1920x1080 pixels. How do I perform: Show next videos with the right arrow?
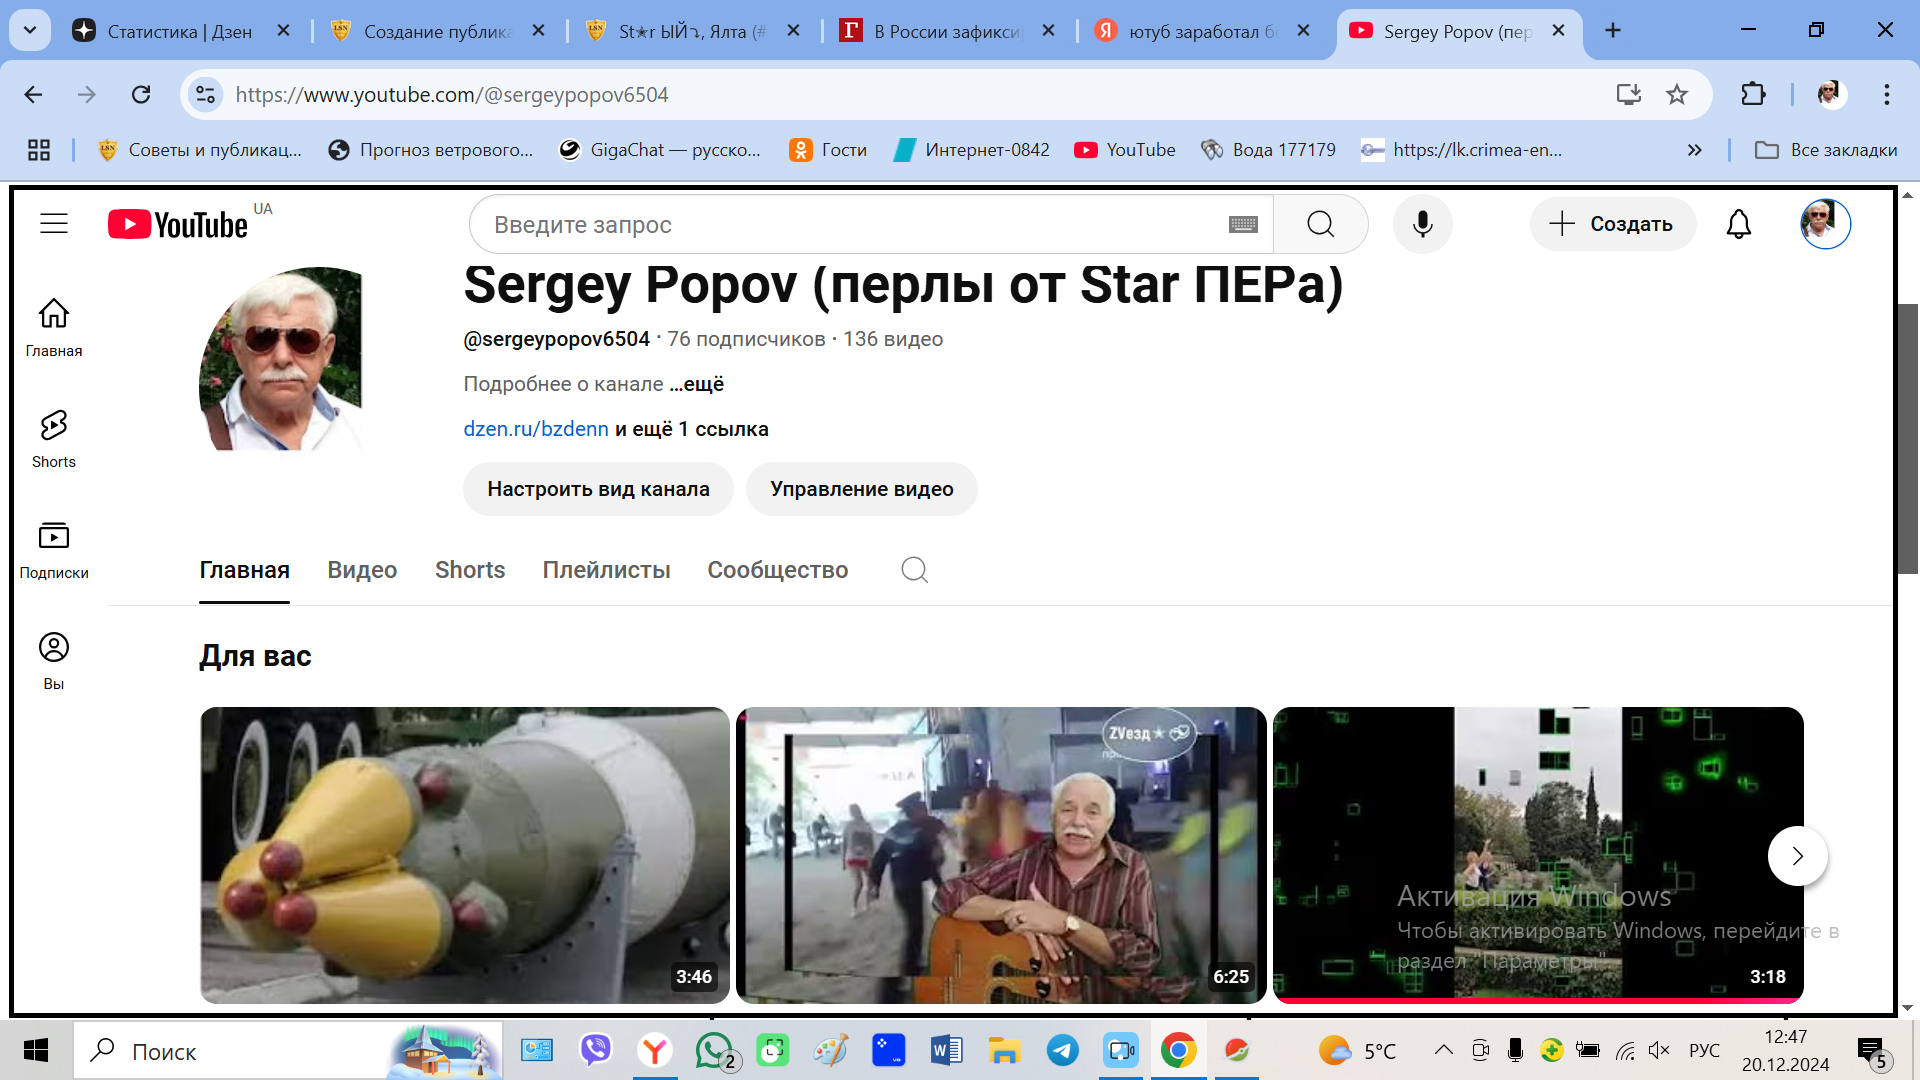click(x=1797, y=856)
